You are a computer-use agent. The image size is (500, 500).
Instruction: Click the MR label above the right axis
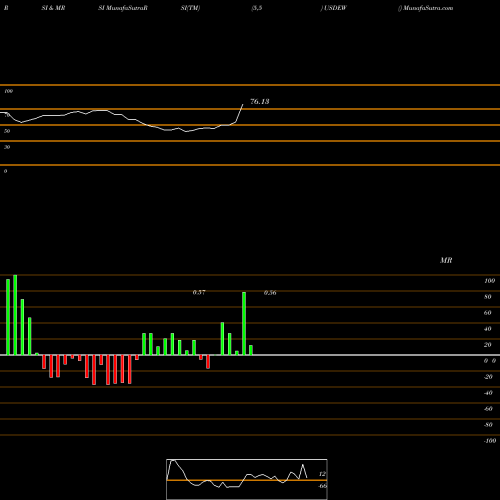coord(446,260)
